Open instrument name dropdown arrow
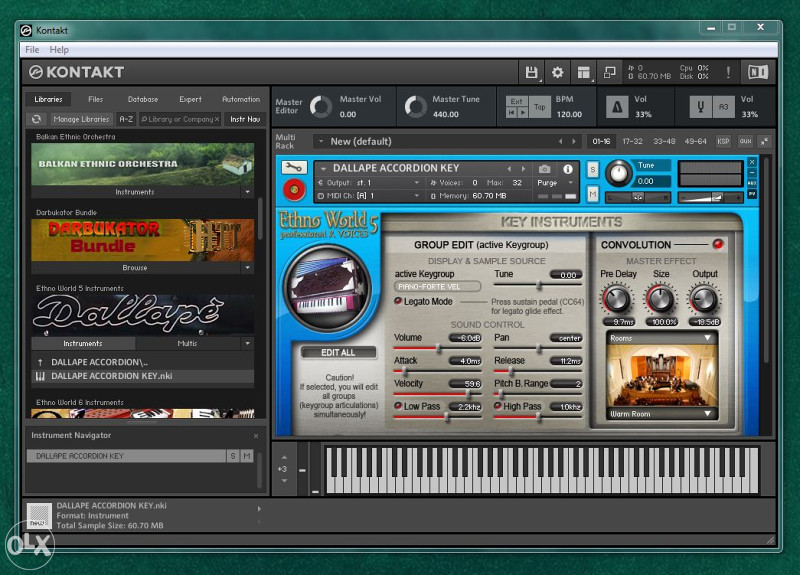 pos(323,169)
